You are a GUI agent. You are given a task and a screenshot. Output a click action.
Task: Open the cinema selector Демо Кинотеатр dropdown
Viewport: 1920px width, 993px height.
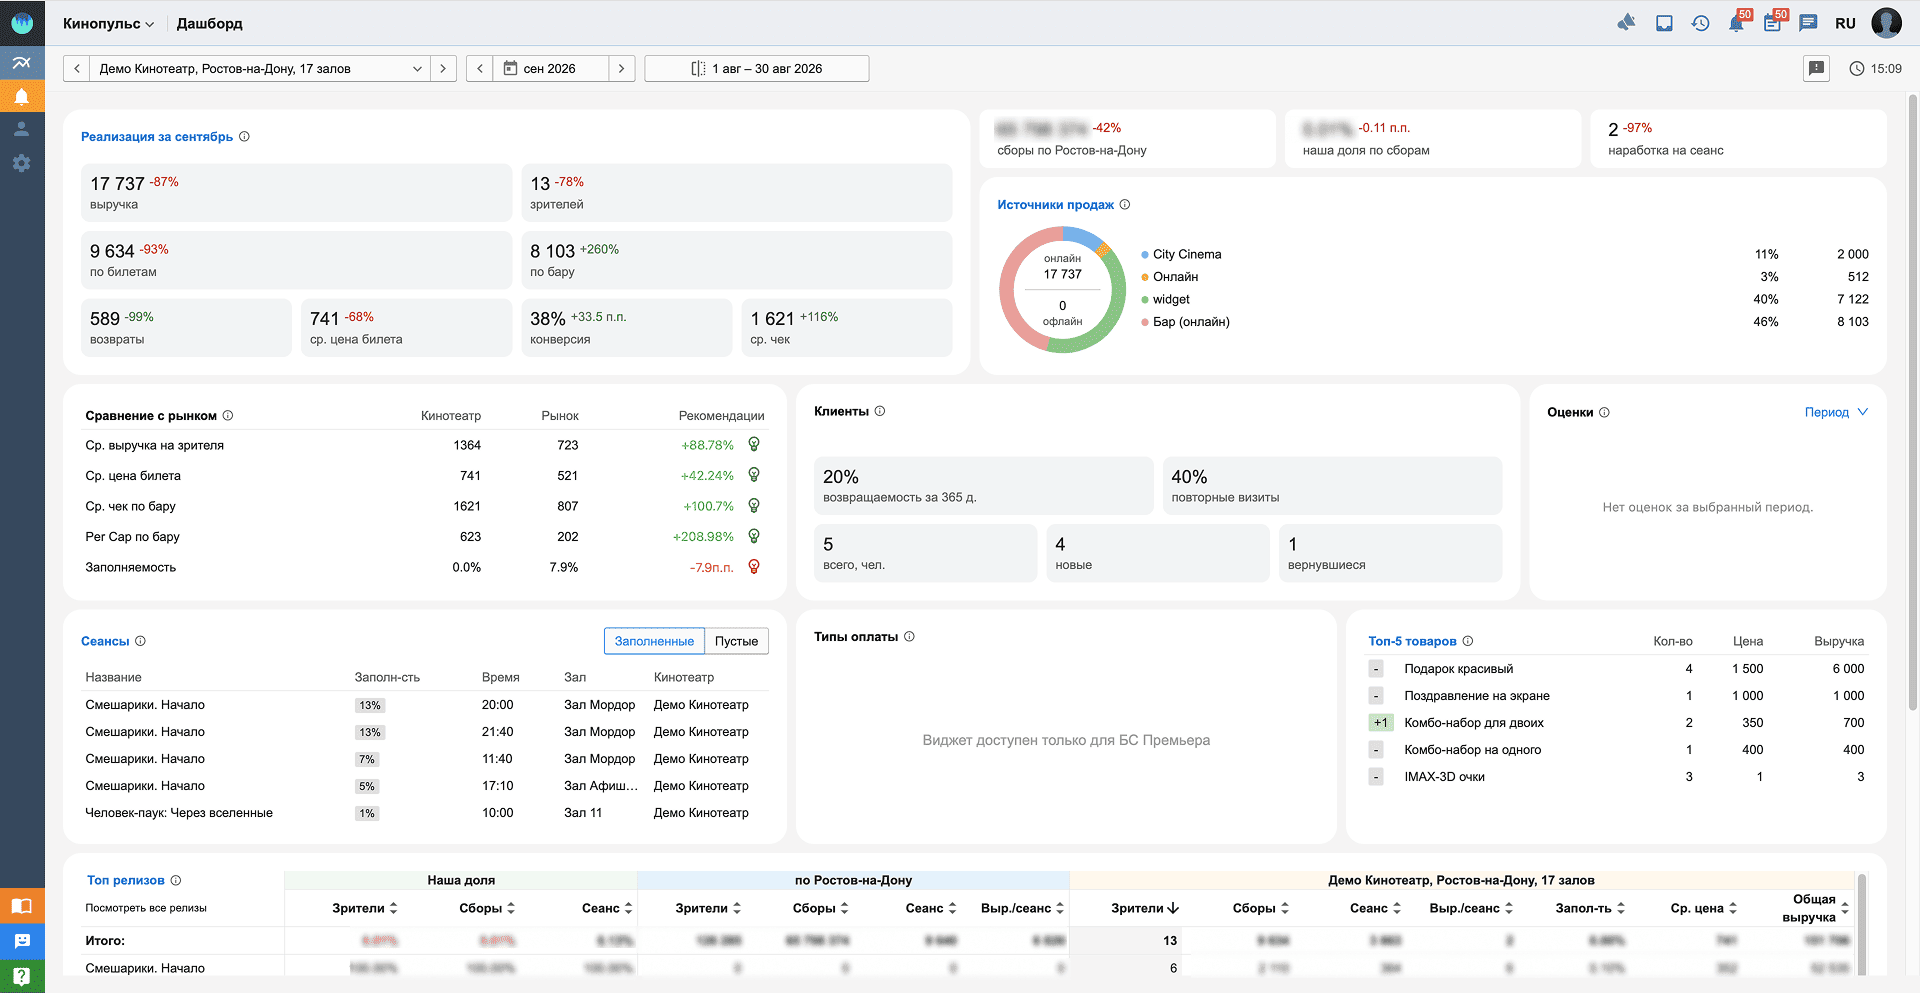tap(260, 68)
